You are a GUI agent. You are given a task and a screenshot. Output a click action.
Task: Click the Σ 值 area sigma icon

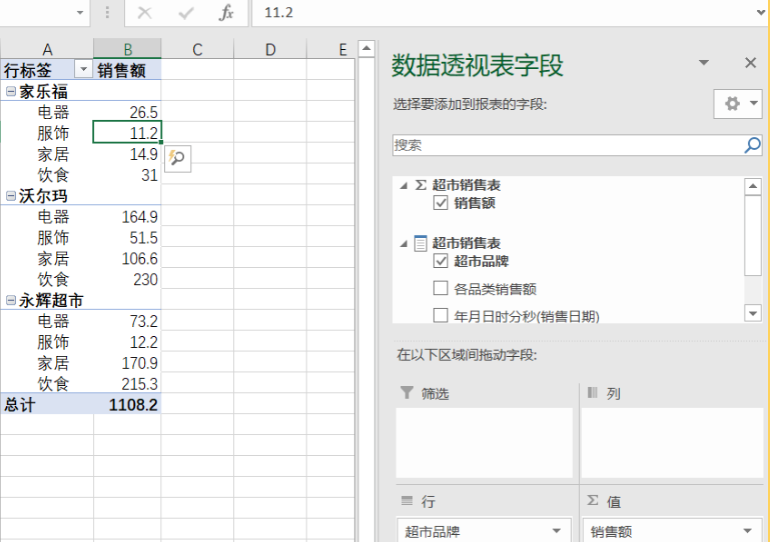coord(593,500)
